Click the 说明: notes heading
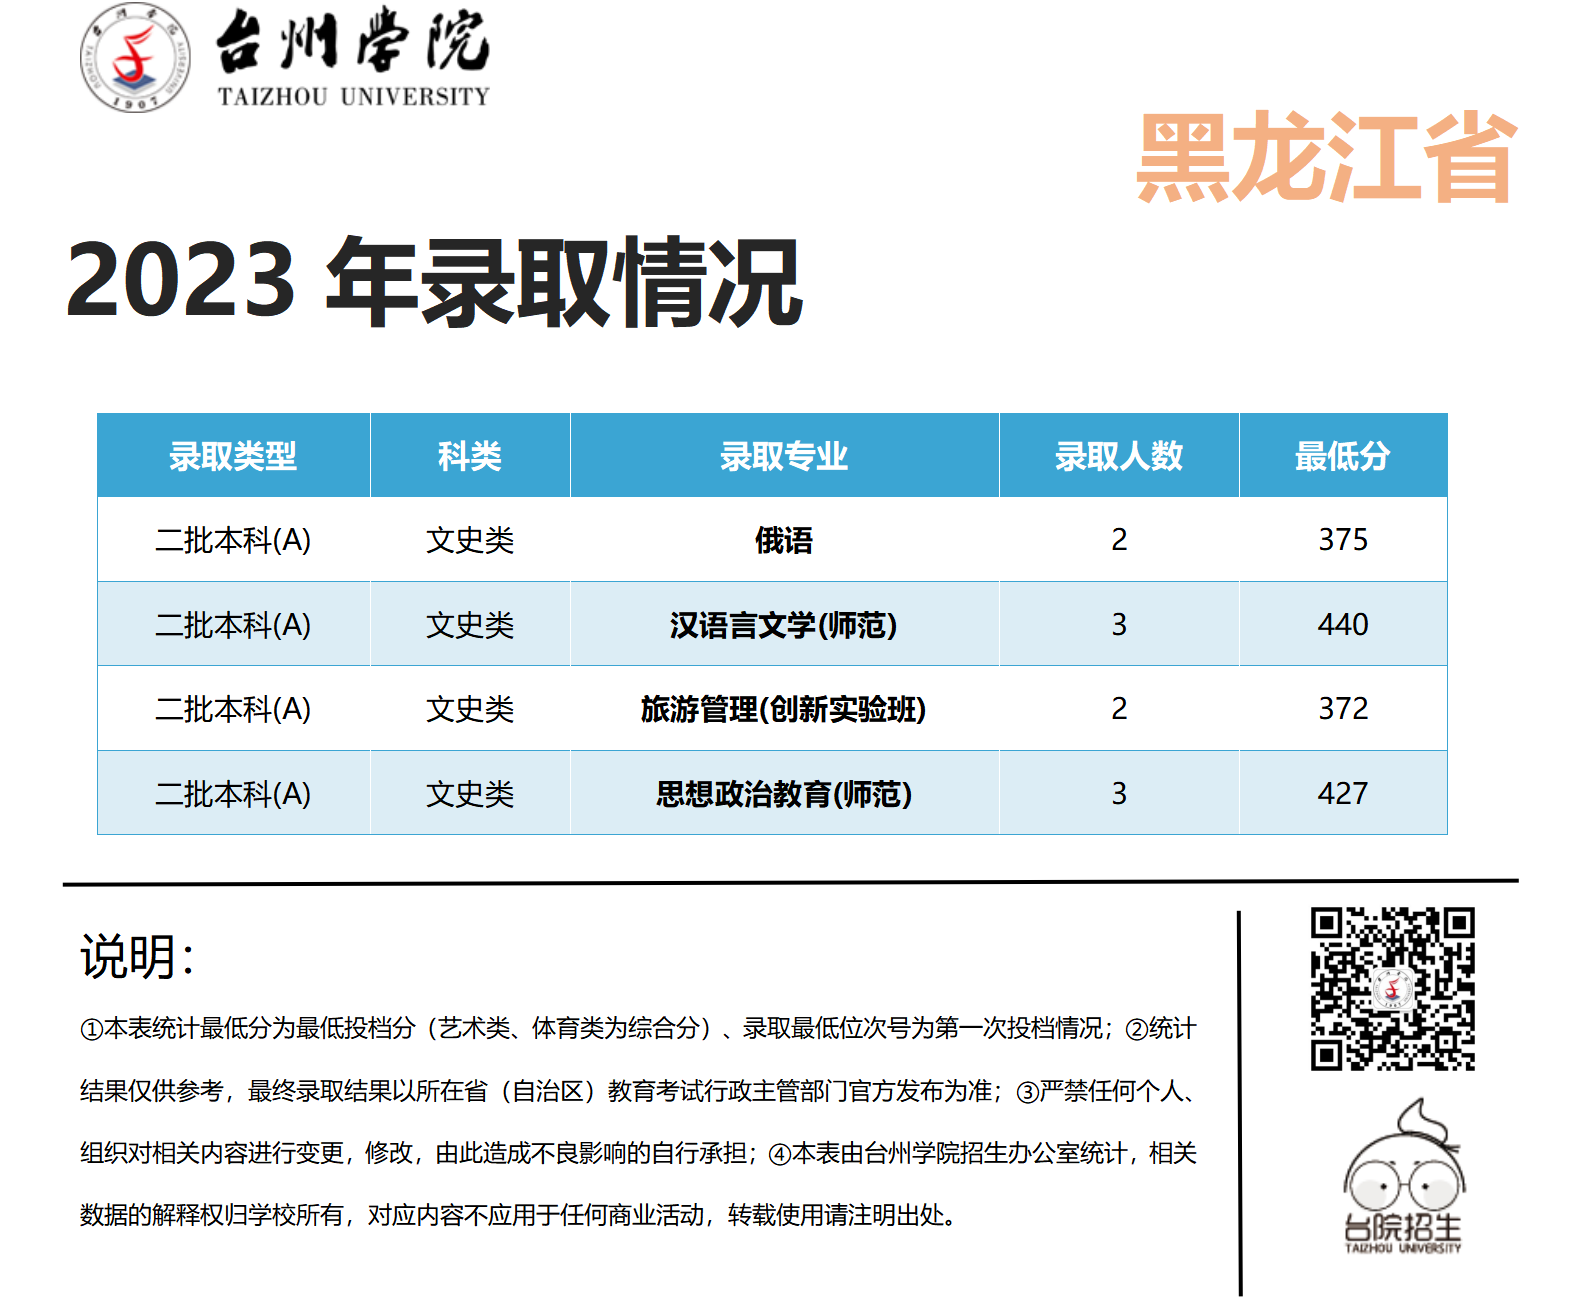This screenshot has width=1587, height=1299. pos(137,957)
